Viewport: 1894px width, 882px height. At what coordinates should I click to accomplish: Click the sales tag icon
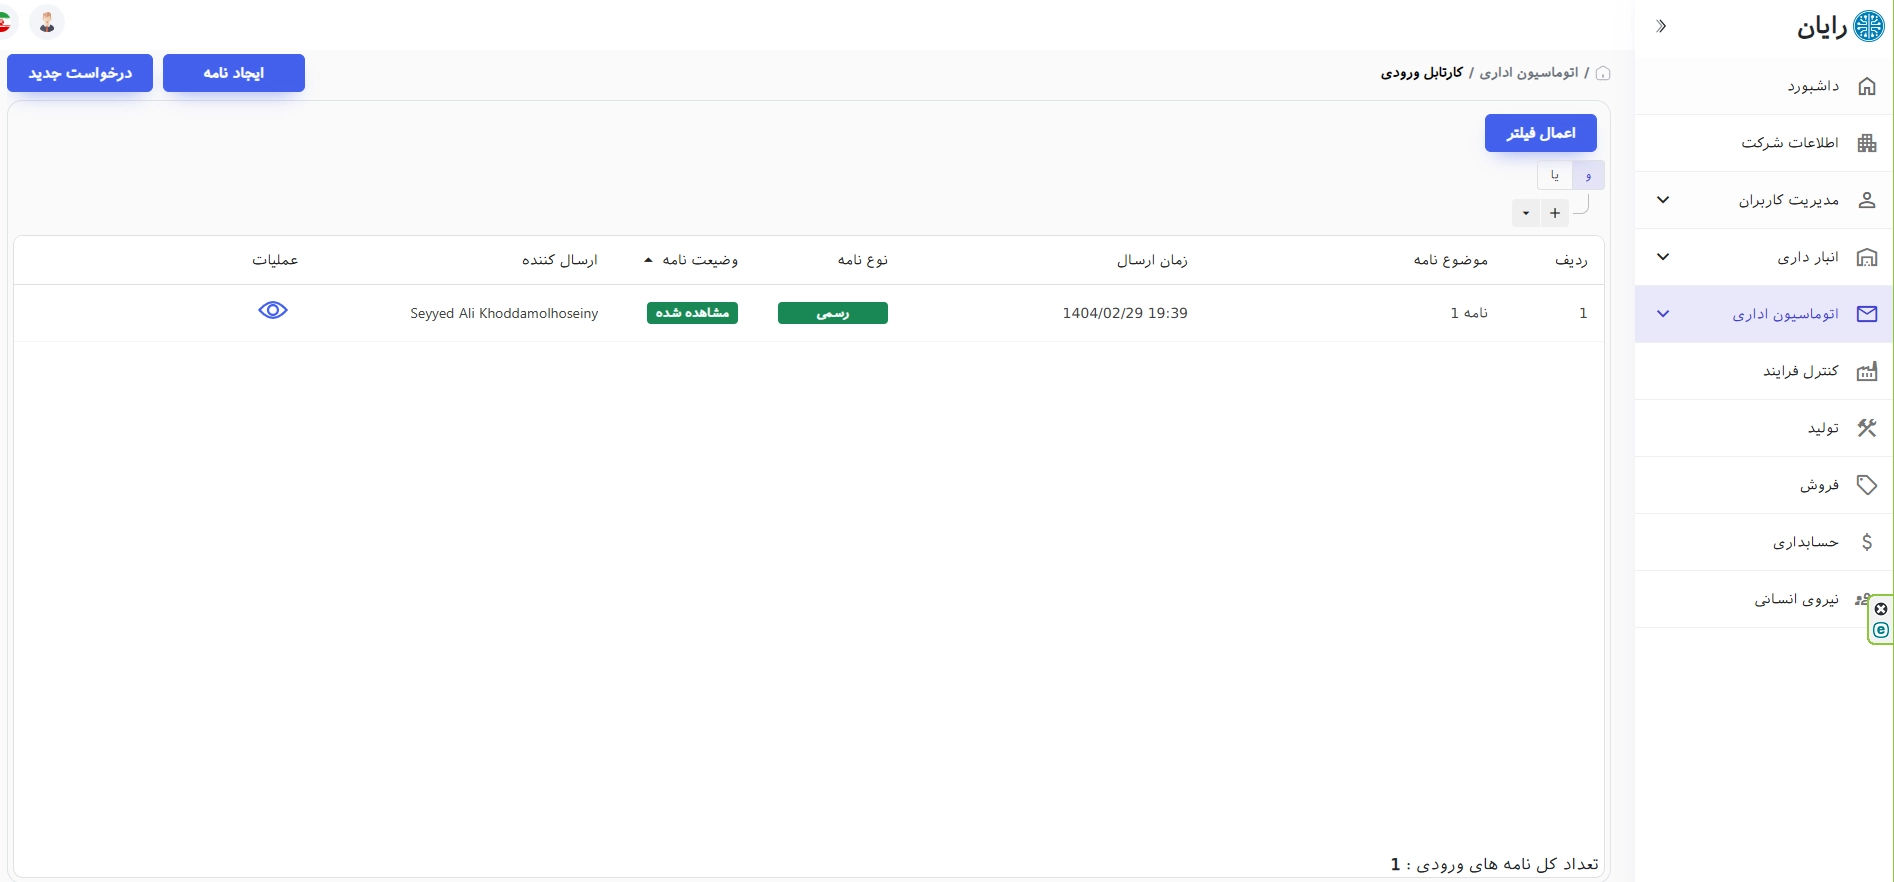click(x=1867, y=485)
